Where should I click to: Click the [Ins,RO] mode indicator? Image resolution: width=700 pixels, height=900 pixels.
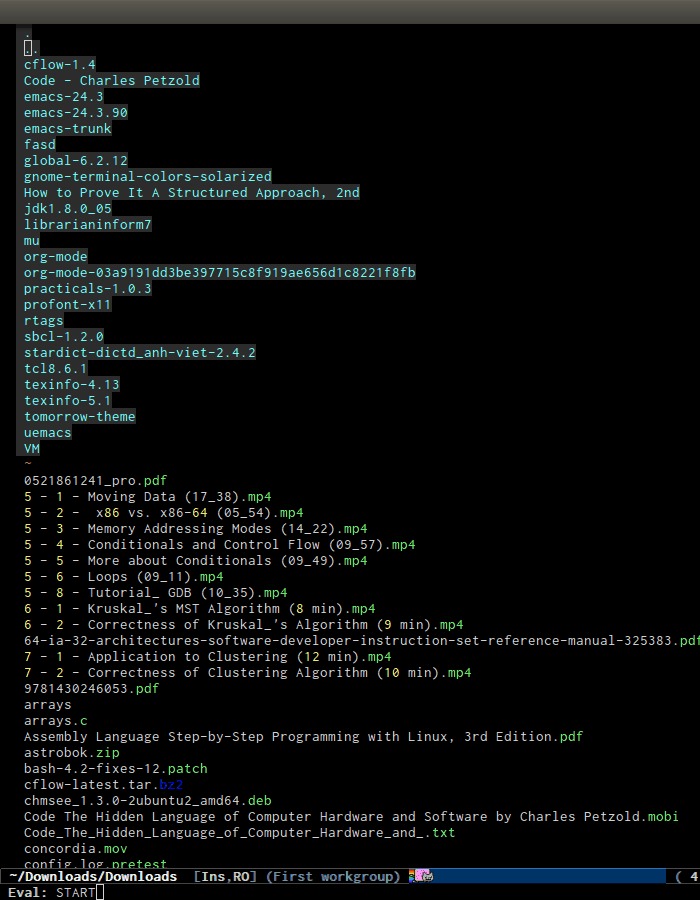coord(225,876)
